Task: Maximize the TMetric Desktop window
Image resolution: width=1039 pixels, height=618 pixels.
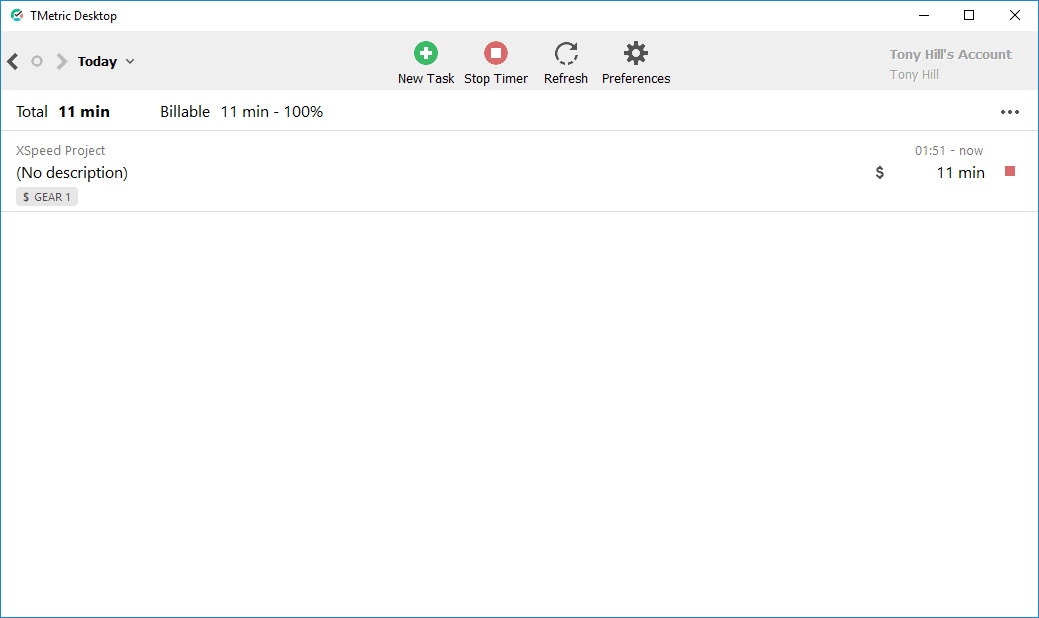Action: click(x=969, y=15)
